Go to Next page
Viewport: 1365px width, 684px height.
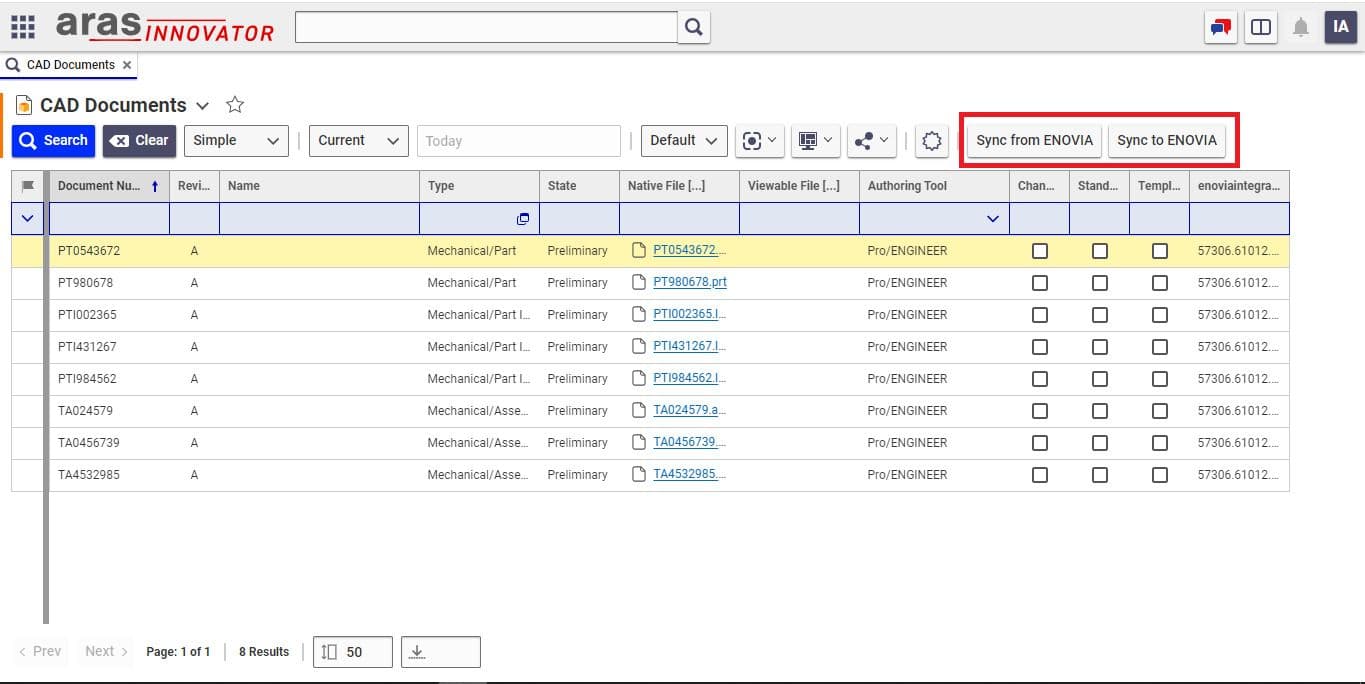coord(106,651)
